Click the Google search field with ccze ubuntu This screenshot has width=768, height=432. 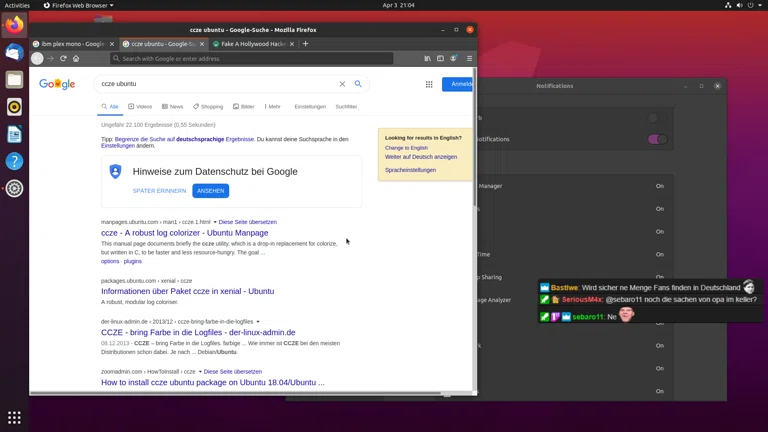pyautogui.click(x=216, y=84)
